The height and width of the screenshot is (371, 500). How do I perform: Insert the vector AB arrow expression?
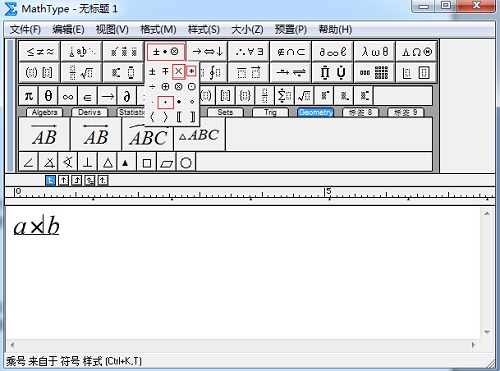(44, 134)
